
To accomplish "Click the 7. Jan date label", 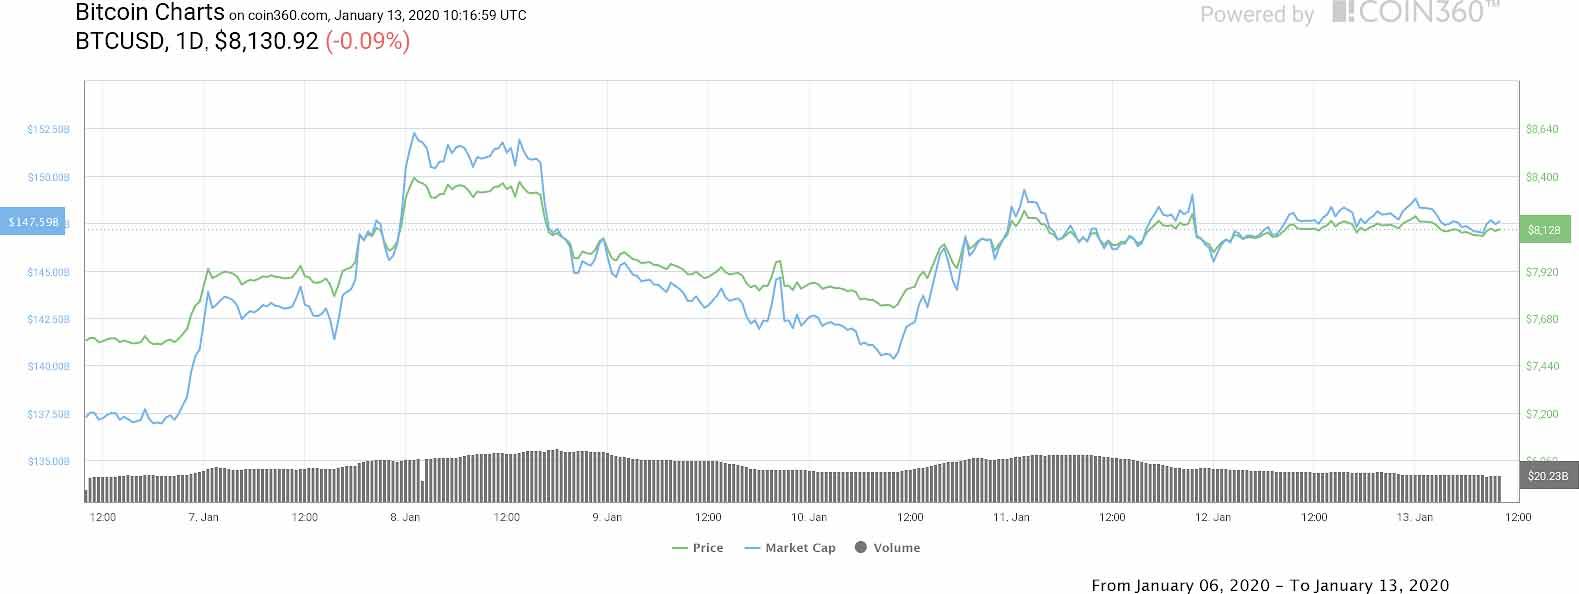I will (203, 517).
